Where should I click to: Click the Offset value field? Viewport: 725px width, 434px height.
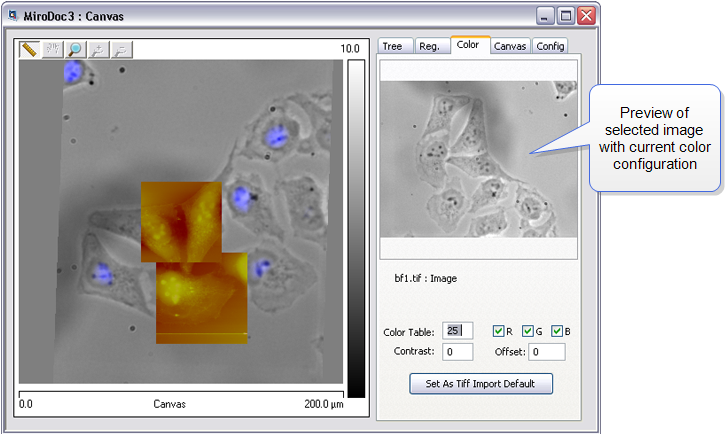click(x=547, y=352)
